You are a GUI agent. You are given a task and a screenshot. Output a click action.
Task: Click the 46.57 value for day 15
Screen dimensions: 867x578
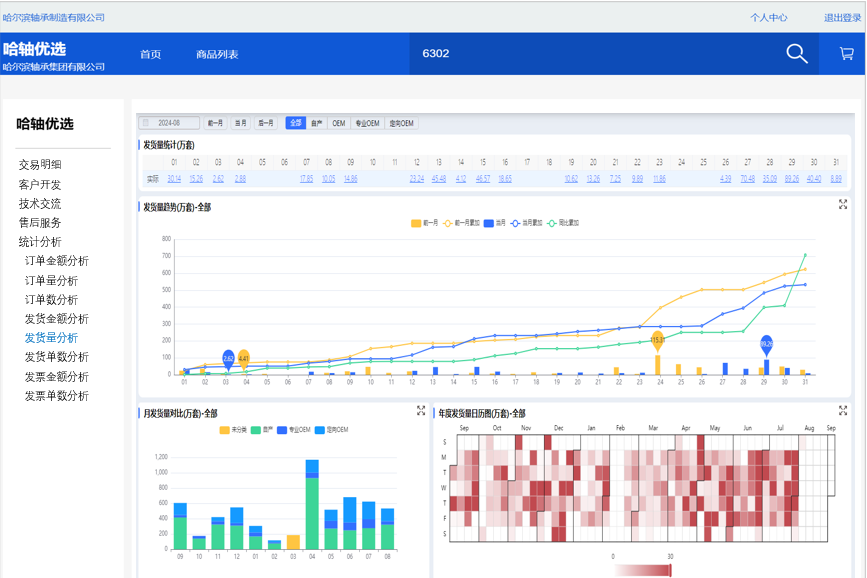[x=483, y=179]
